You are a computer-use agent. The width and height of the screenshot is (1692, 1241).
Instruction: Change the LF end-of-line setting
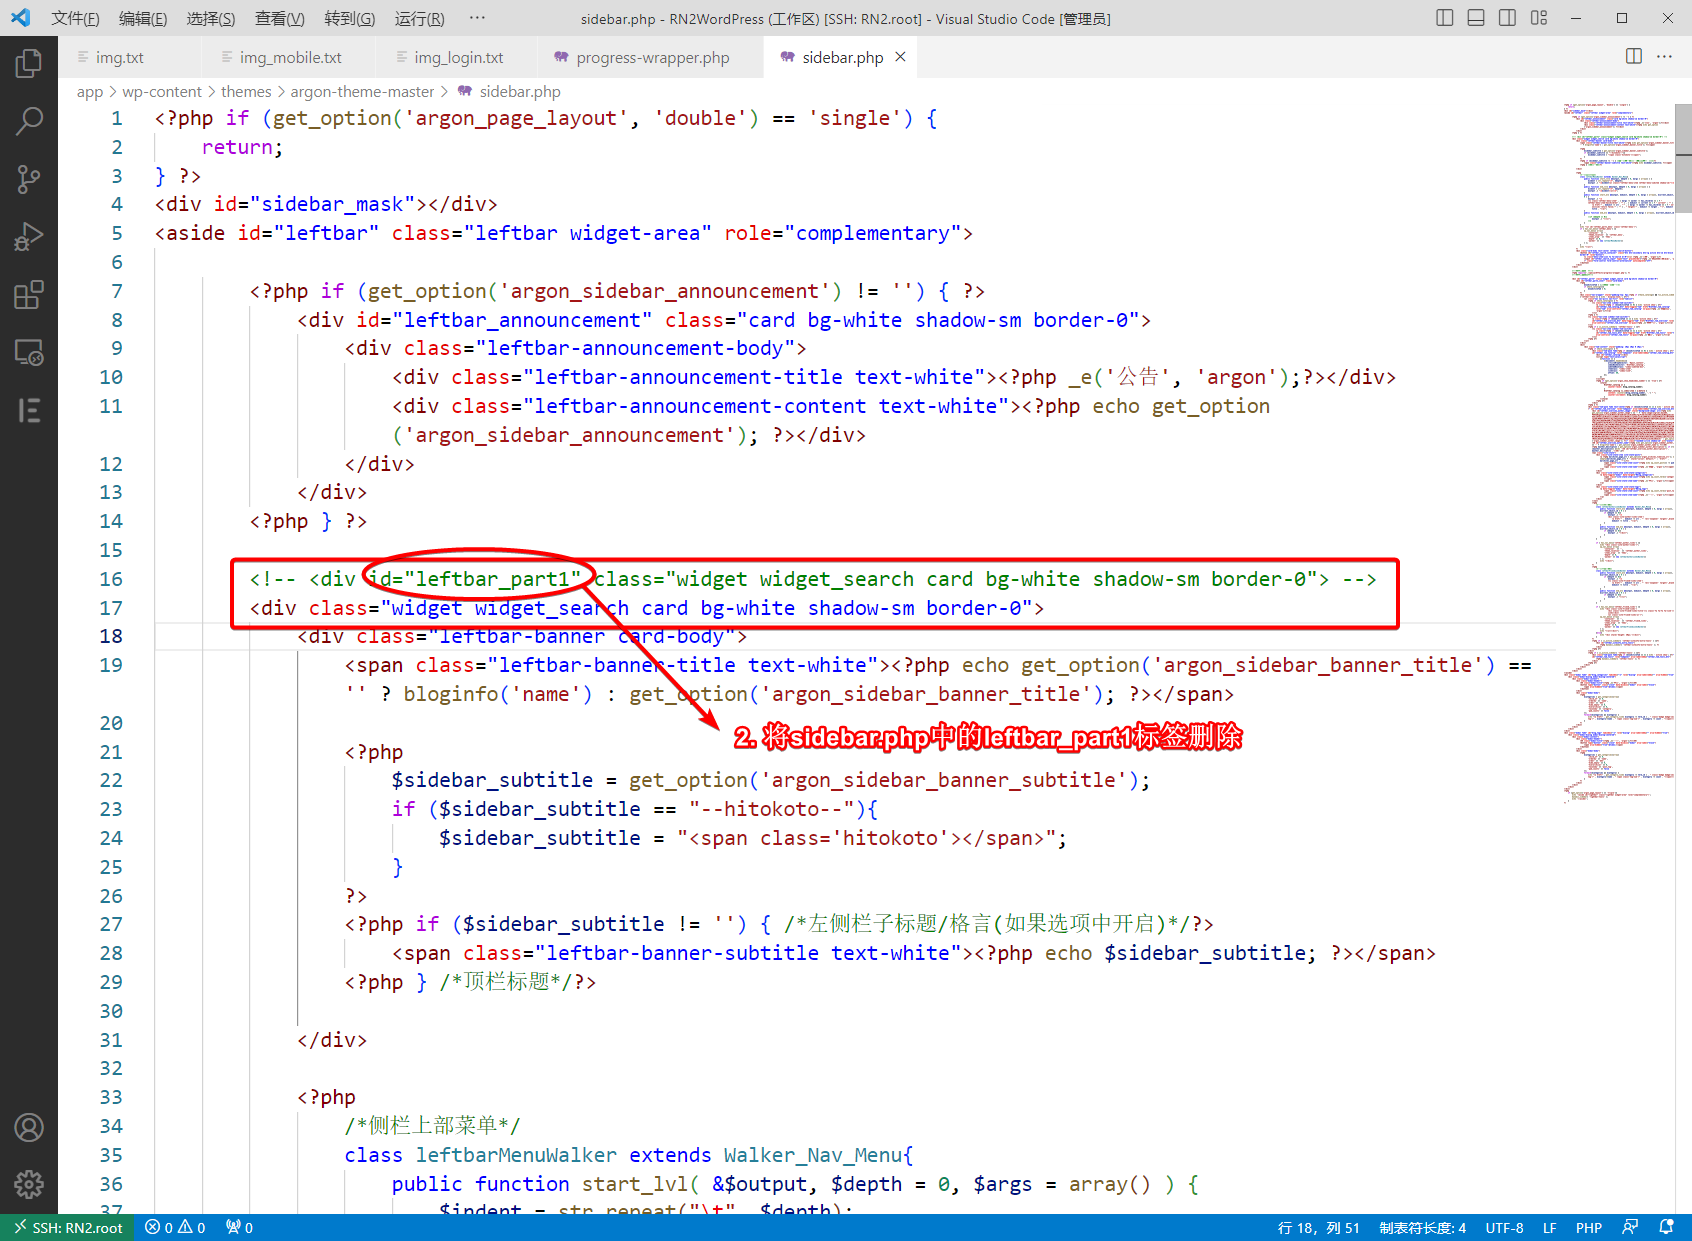[x=1549, y=1228]
